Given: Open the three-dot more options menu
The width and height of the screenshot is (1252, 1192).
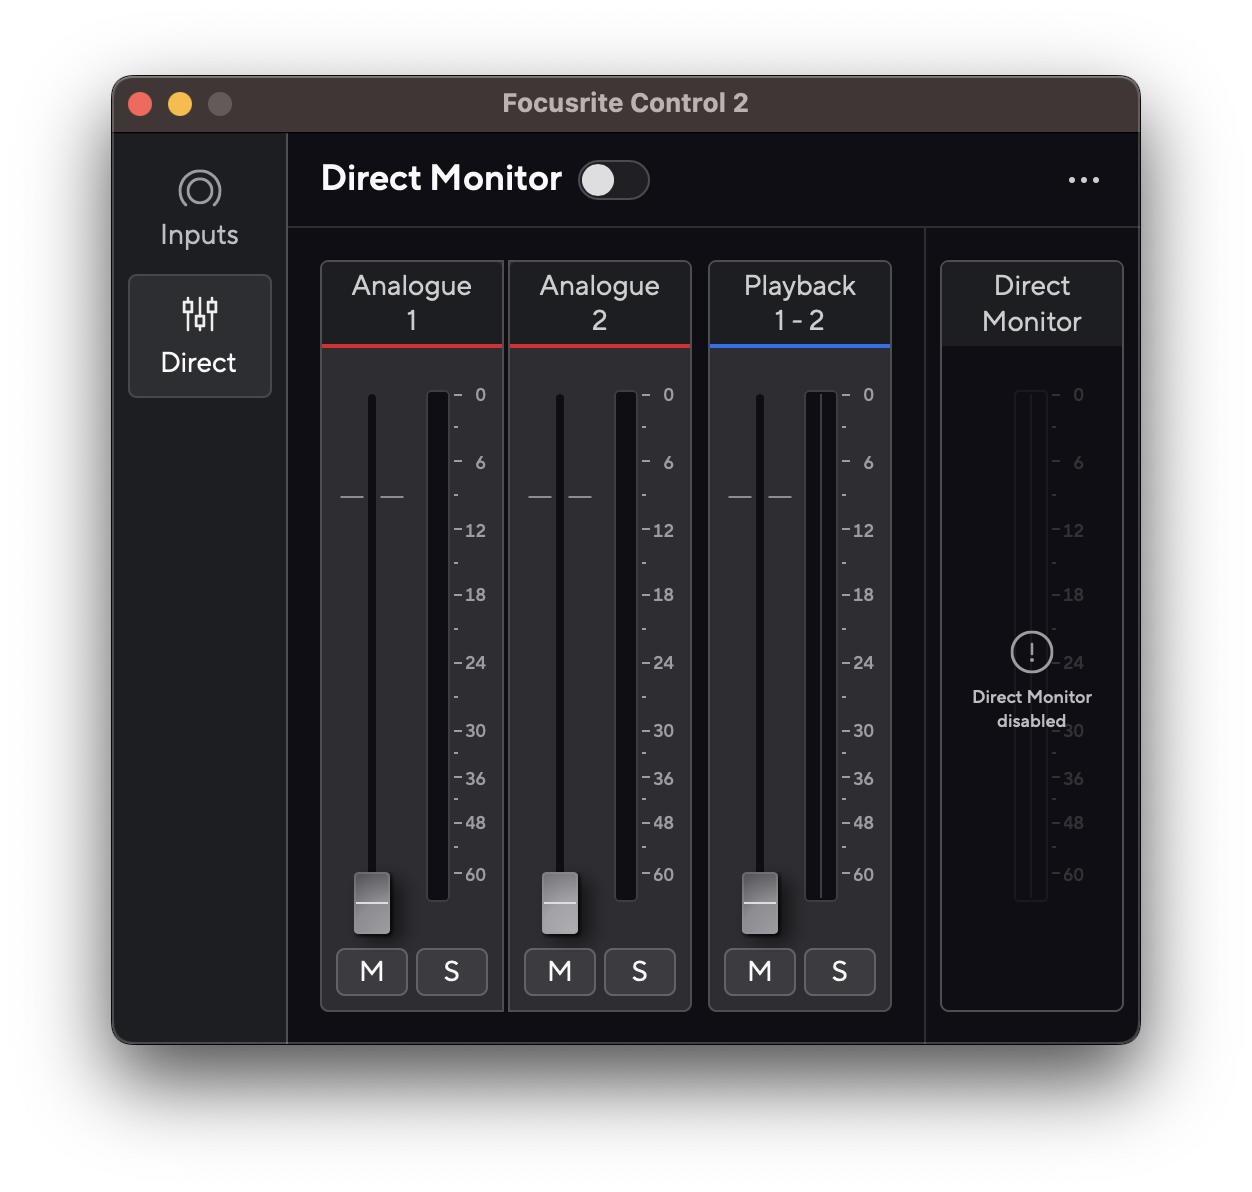Looking at the screenshot, I should [1083, 180].
